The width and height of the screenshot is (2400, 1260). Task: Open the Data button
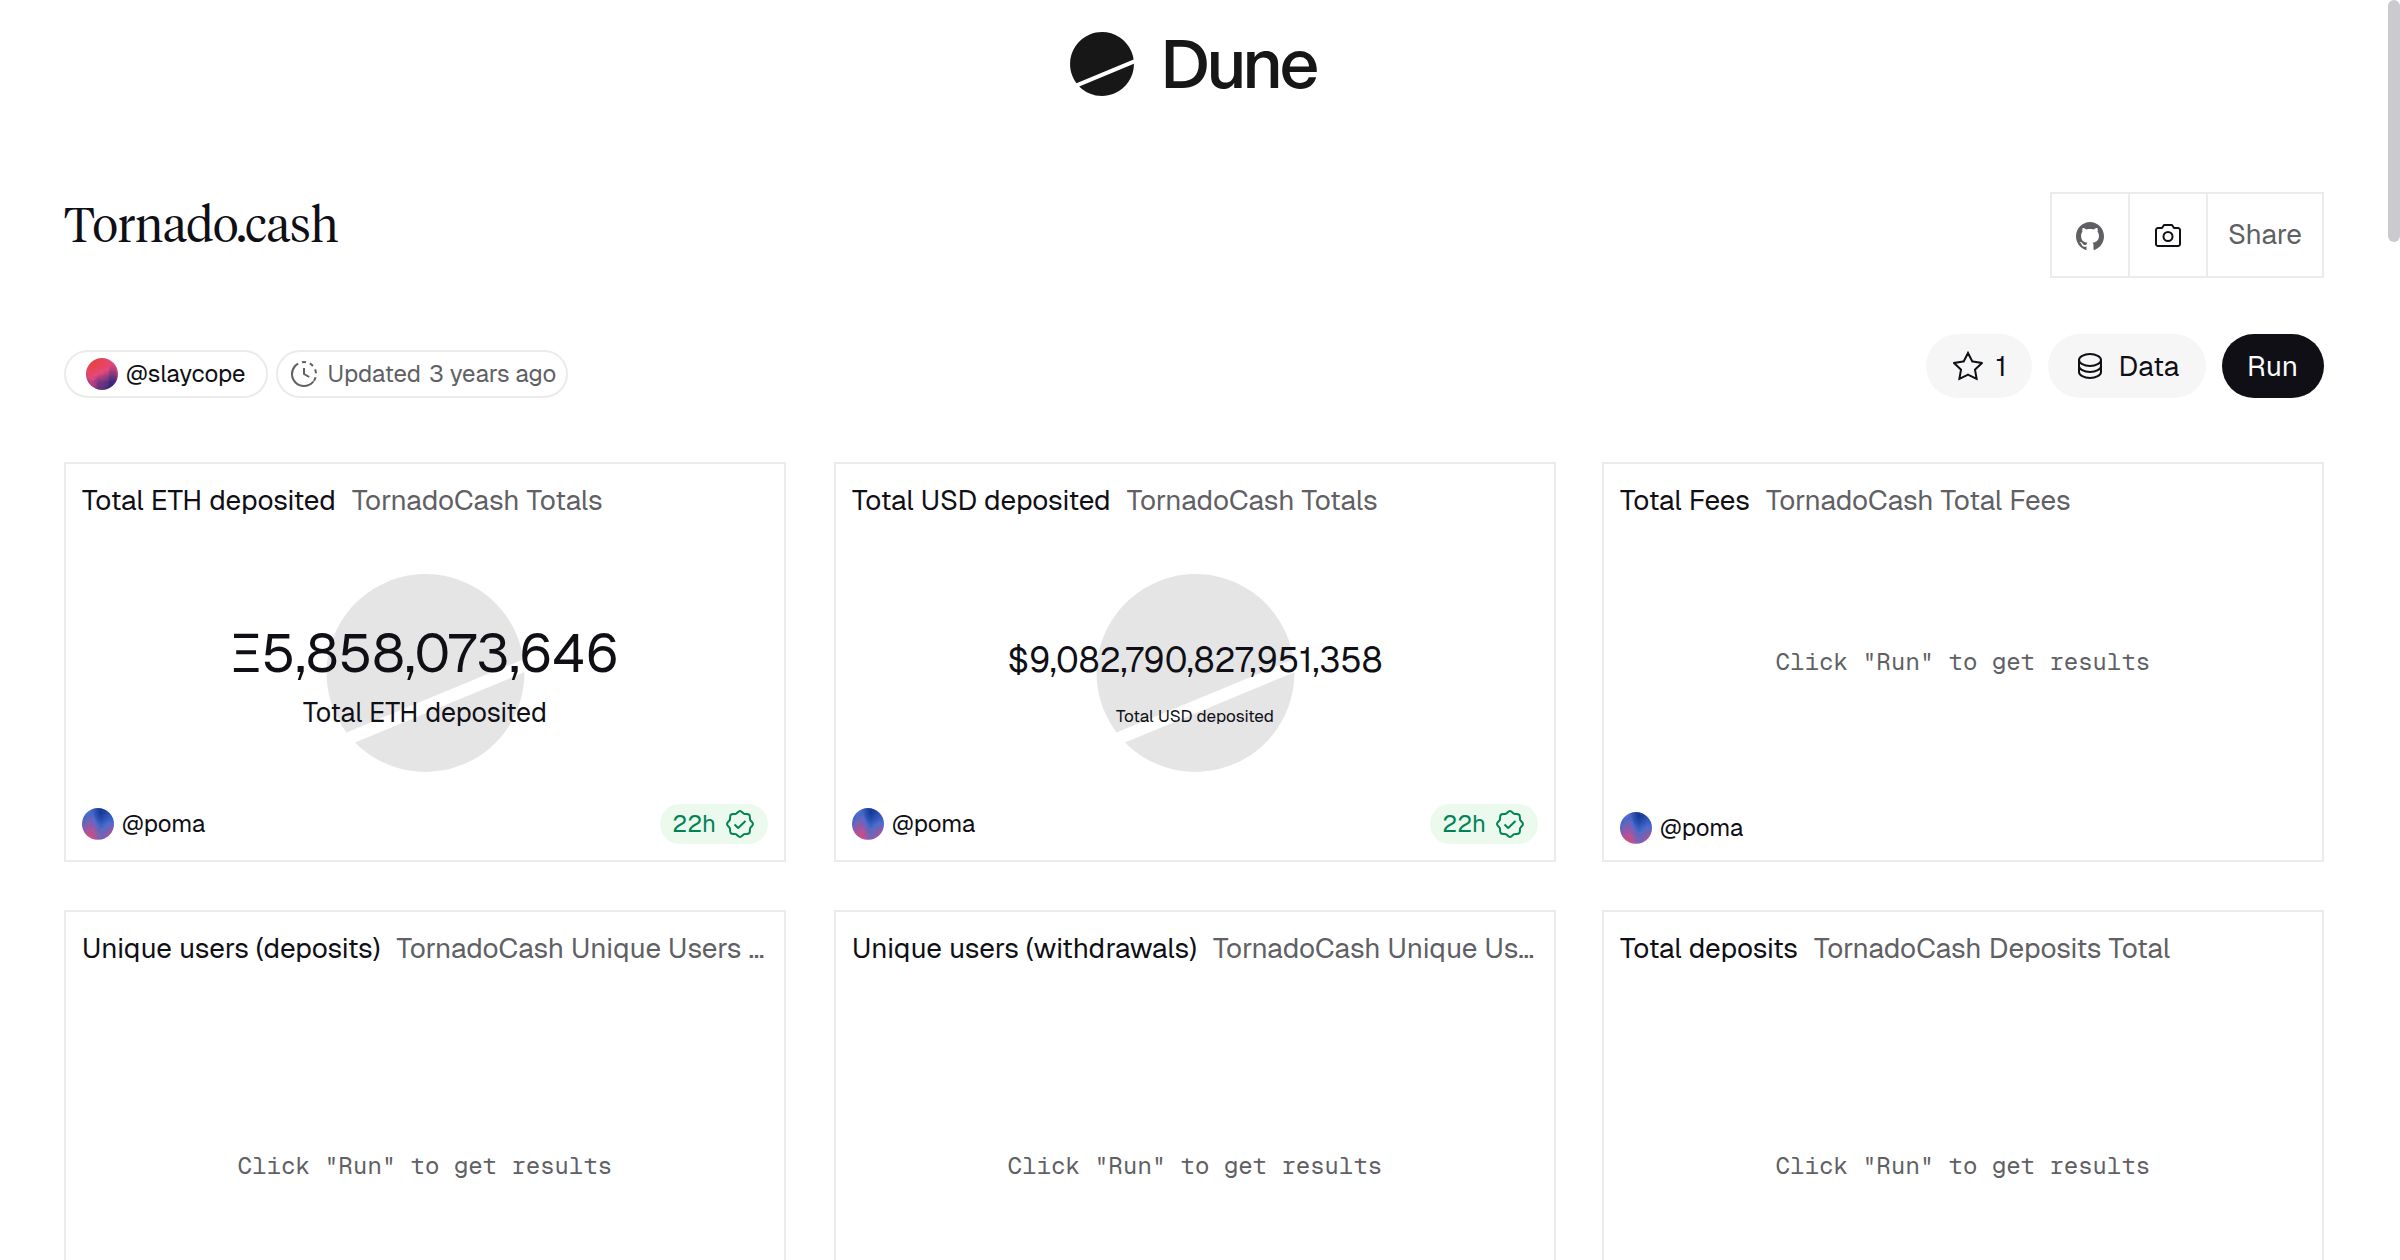click(2127, 367)
